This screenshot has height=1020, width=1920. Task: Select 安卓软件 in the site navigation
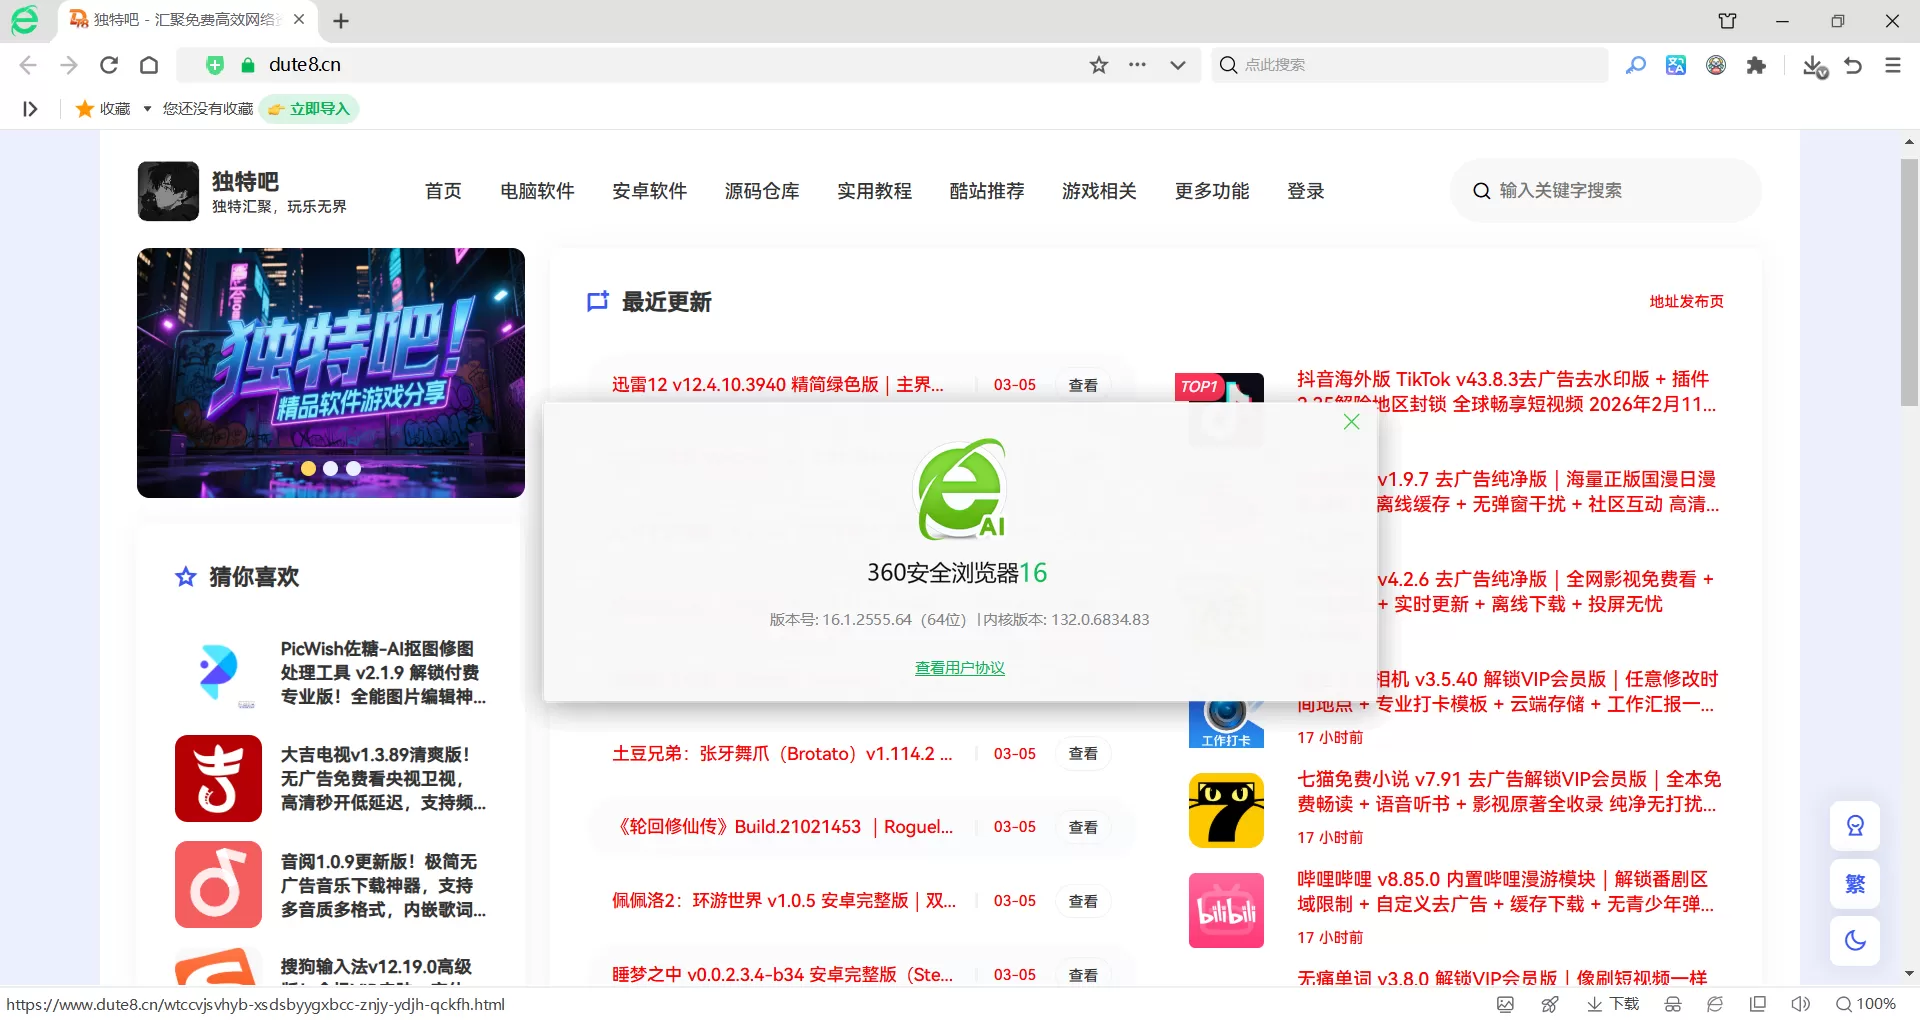click(649, 190)
